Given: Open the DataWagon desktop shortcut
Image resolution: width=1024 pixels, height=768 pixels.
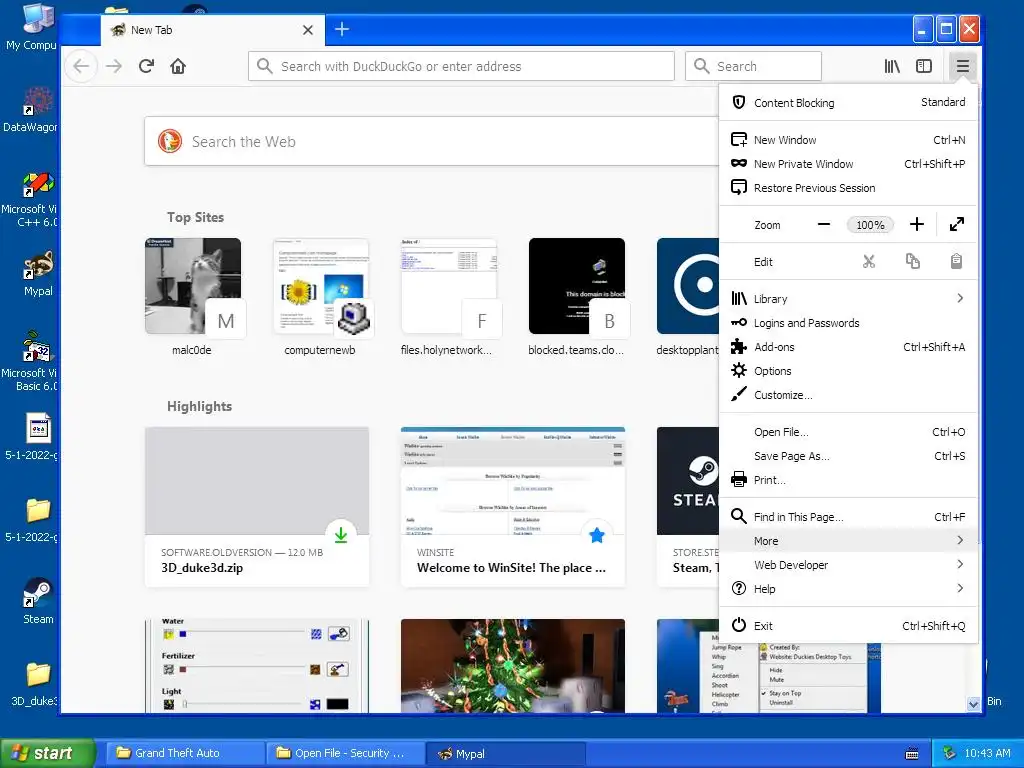Looking at the screenshot, I should (x=30, y=109).
